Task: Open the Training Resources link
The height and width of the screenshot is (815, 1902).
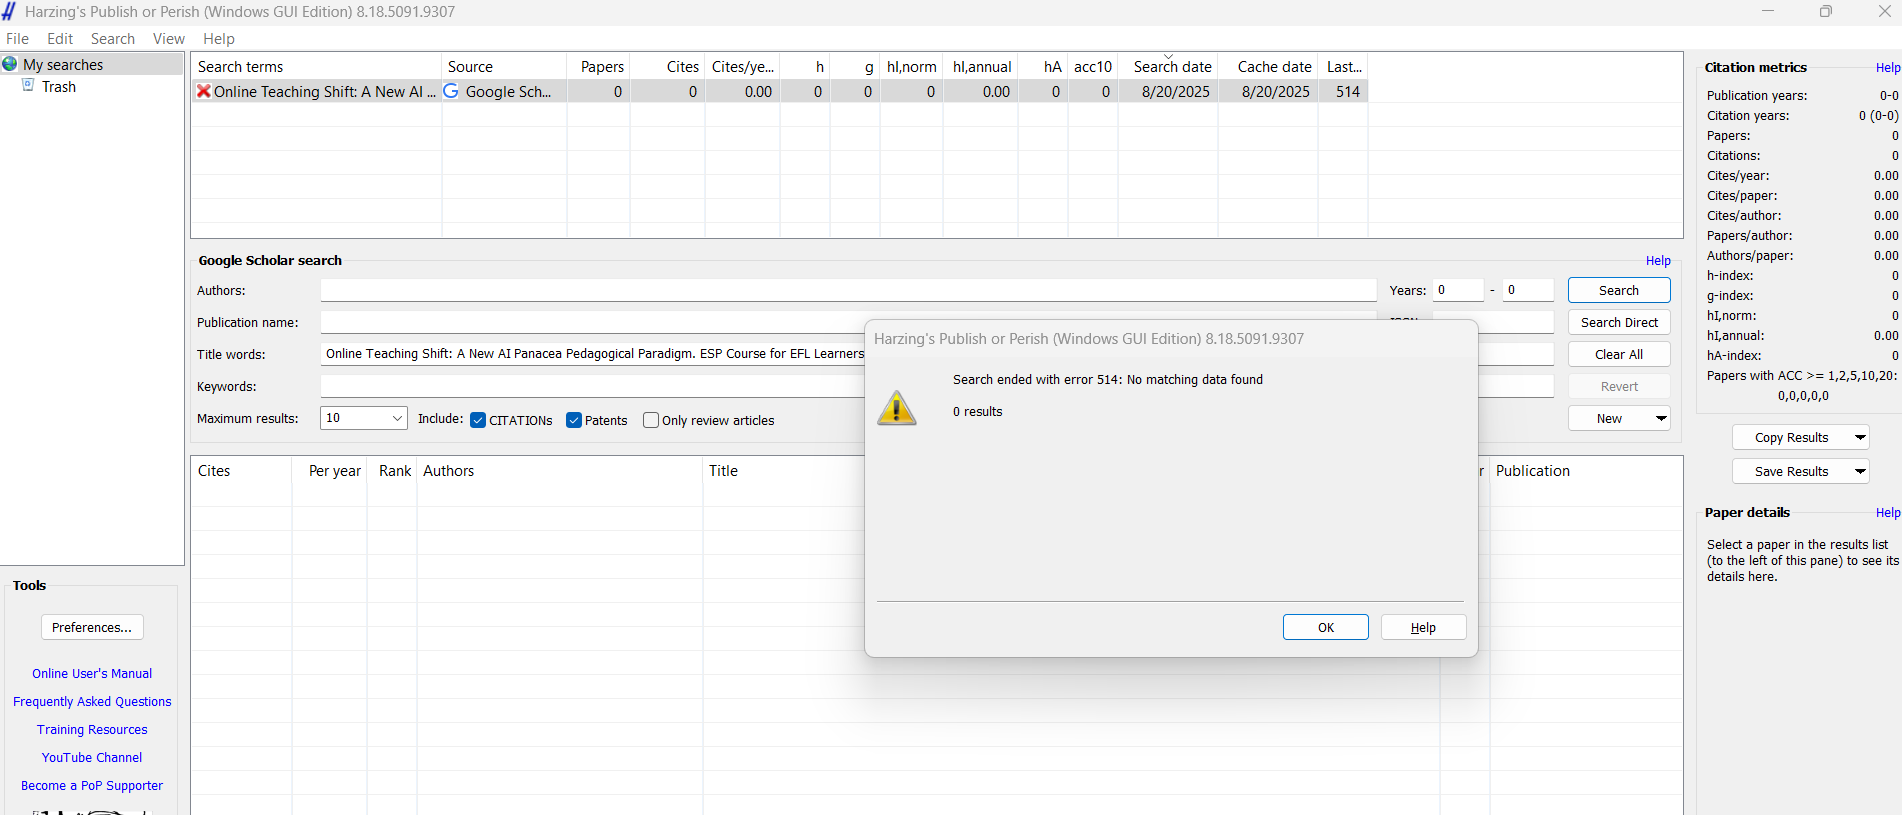Action: (x=92, y=730)
